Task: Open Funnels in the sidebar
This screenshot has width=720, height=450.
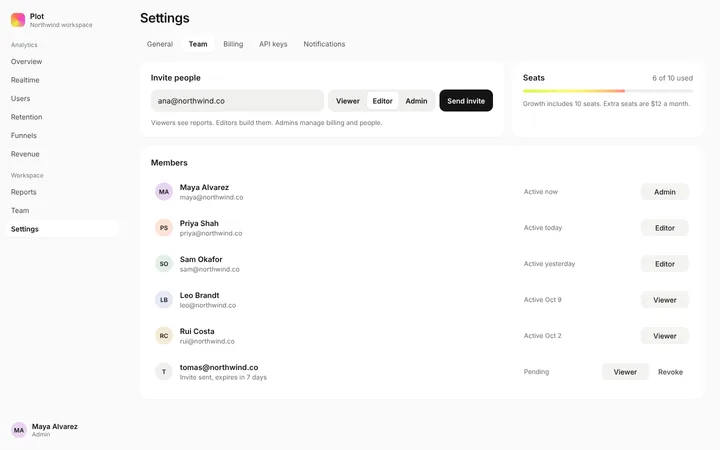Action: [62, 135]
